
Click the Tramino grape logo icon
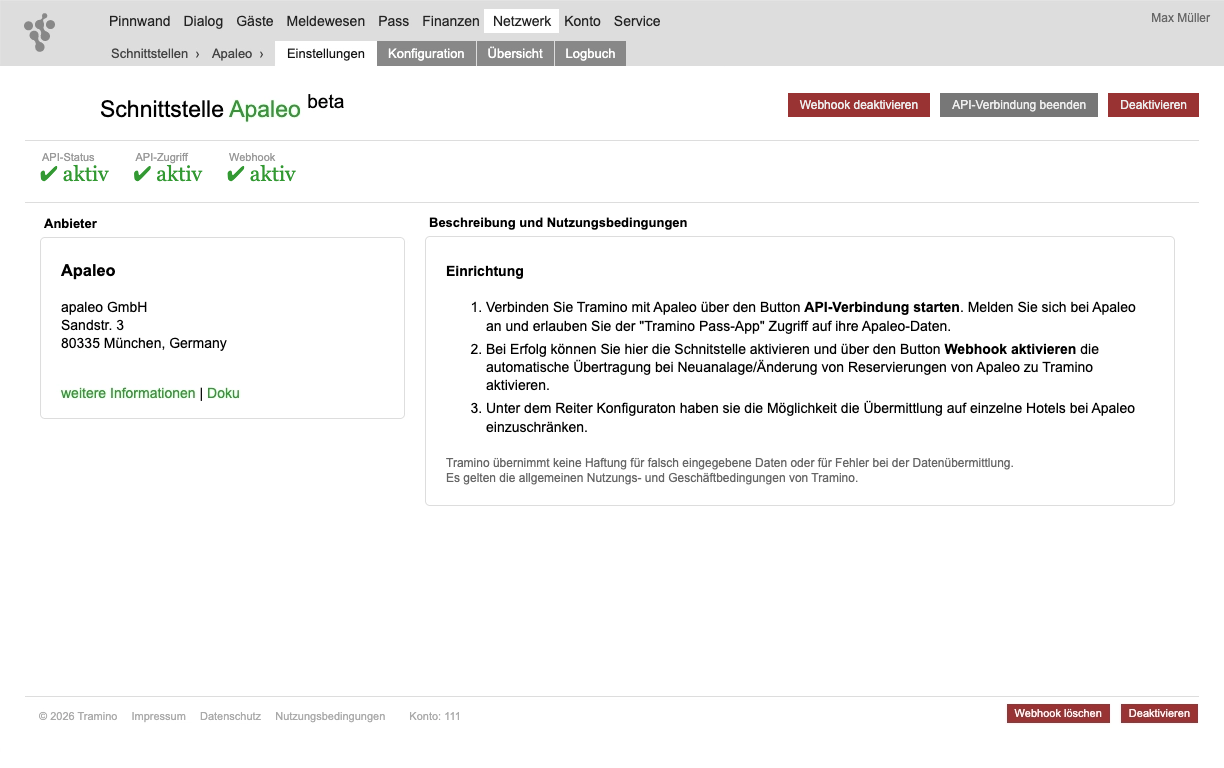coord(40,32)
